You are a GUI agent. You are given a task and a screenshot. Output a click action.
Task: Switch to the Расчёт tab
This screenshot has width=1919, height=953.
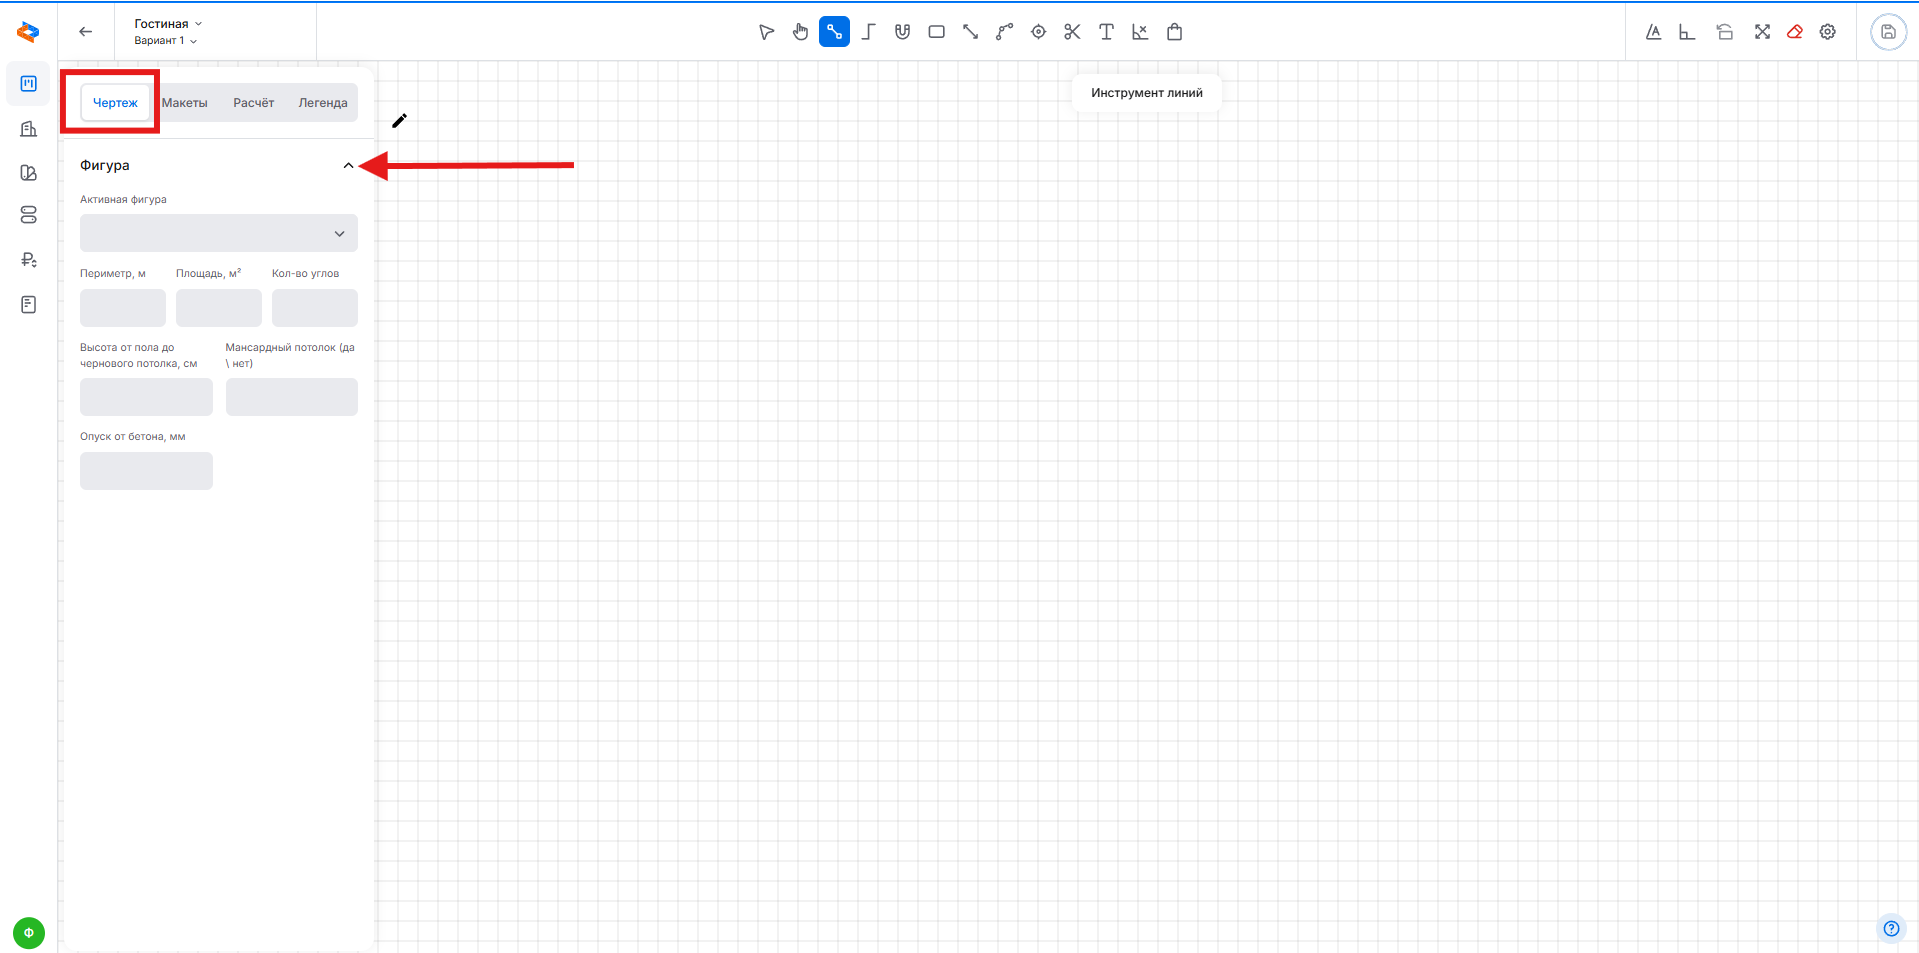coord(253,103)
